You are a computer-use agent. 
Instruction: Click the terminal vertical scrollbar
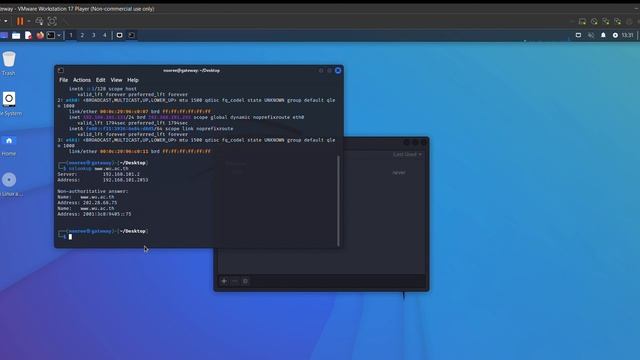[x=338, y=201]
